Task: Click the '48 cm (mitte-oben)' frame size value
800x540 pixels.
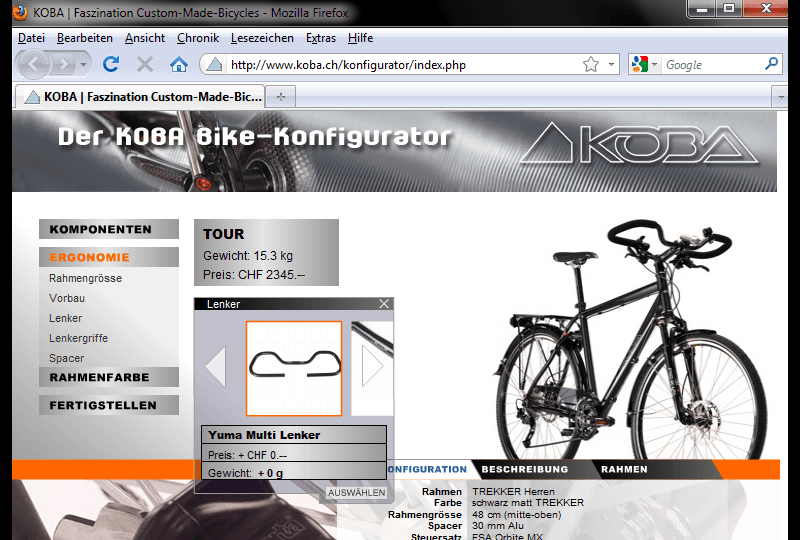Action: click(x=516, y=514)
